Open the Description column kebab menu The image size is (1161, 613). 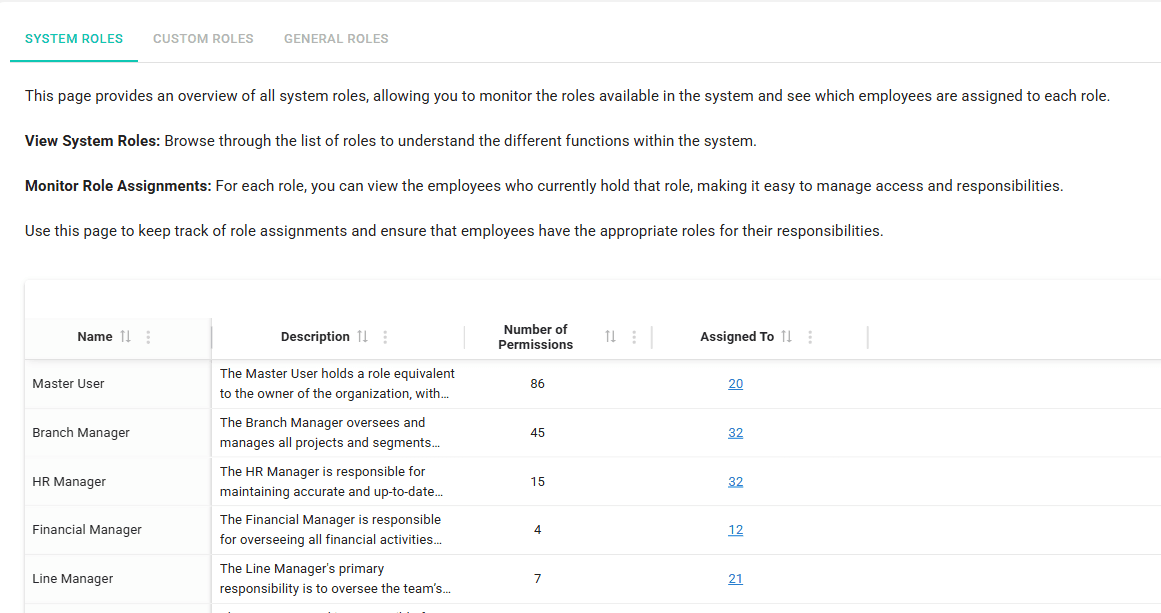click(x=385, y=336)
